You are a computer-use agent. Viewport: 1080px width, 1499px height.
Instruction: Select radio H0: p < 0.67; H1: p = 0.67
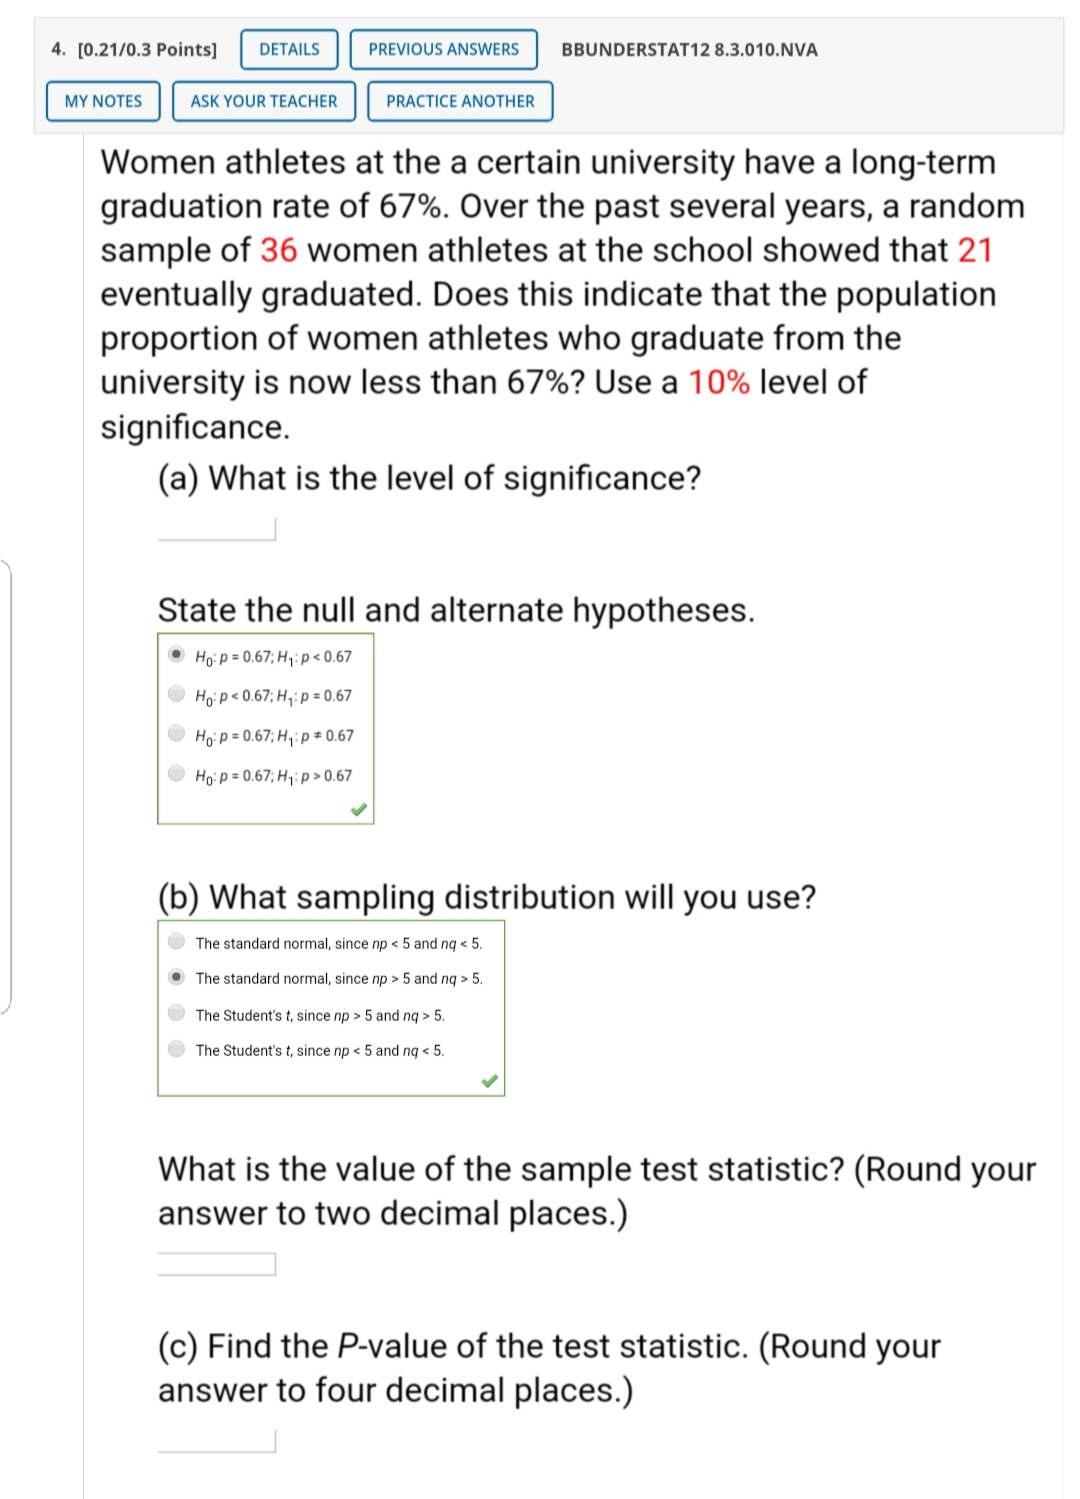(177, 694)
